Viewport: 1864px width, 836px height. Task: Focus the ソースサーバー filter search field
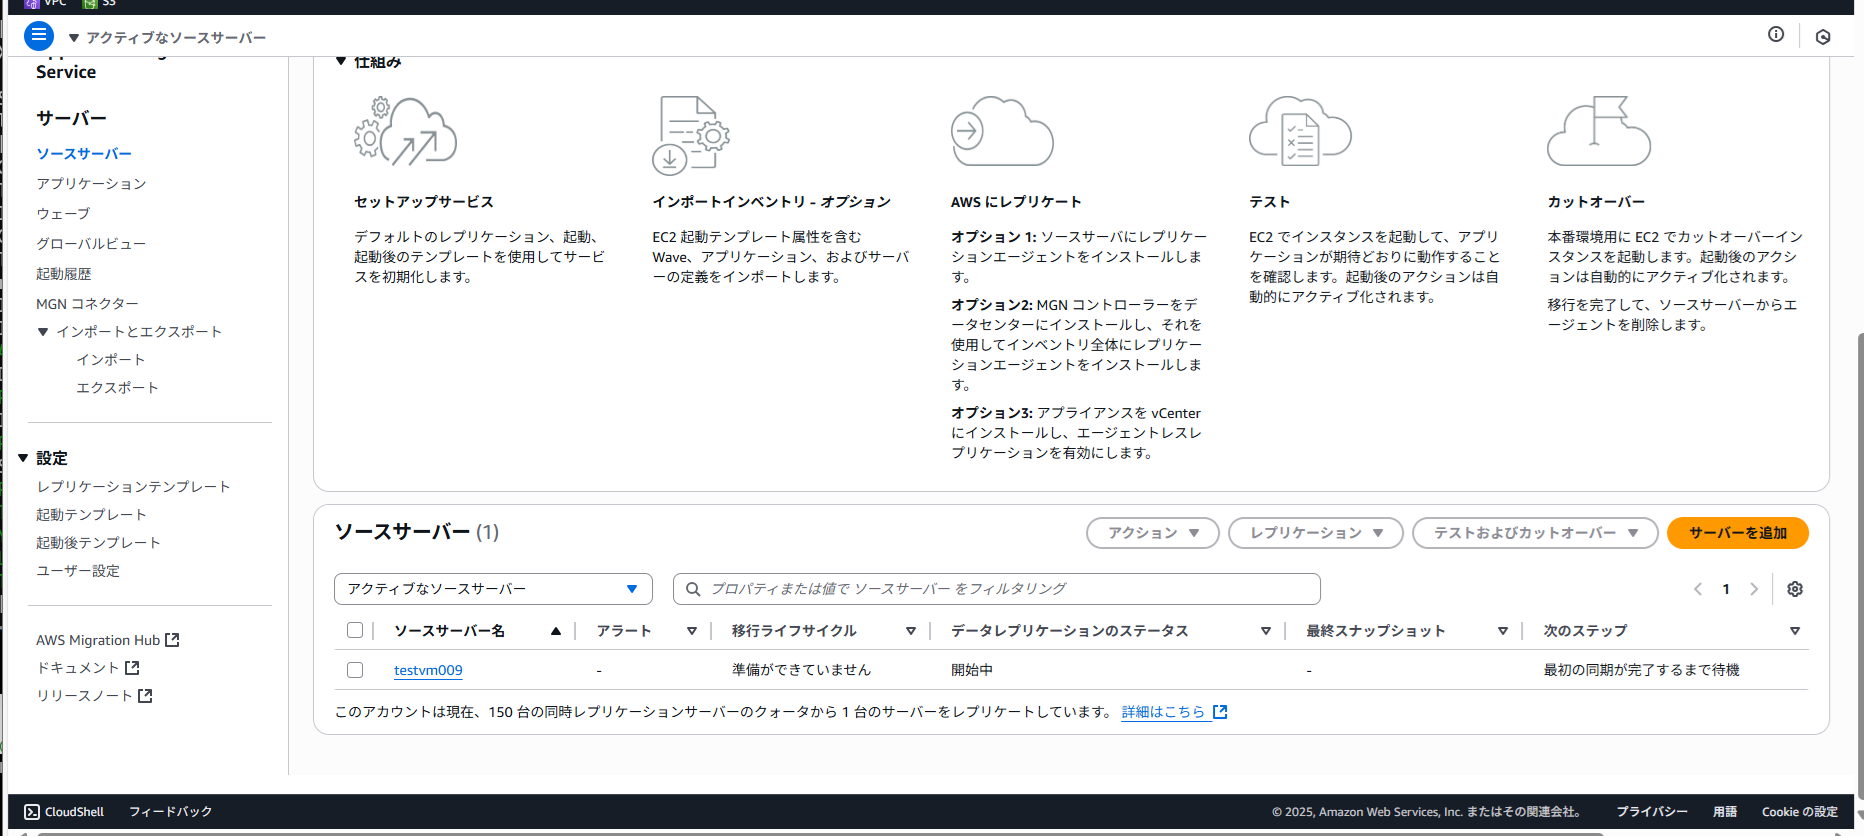pyautogui.click(x=997, y=589)
